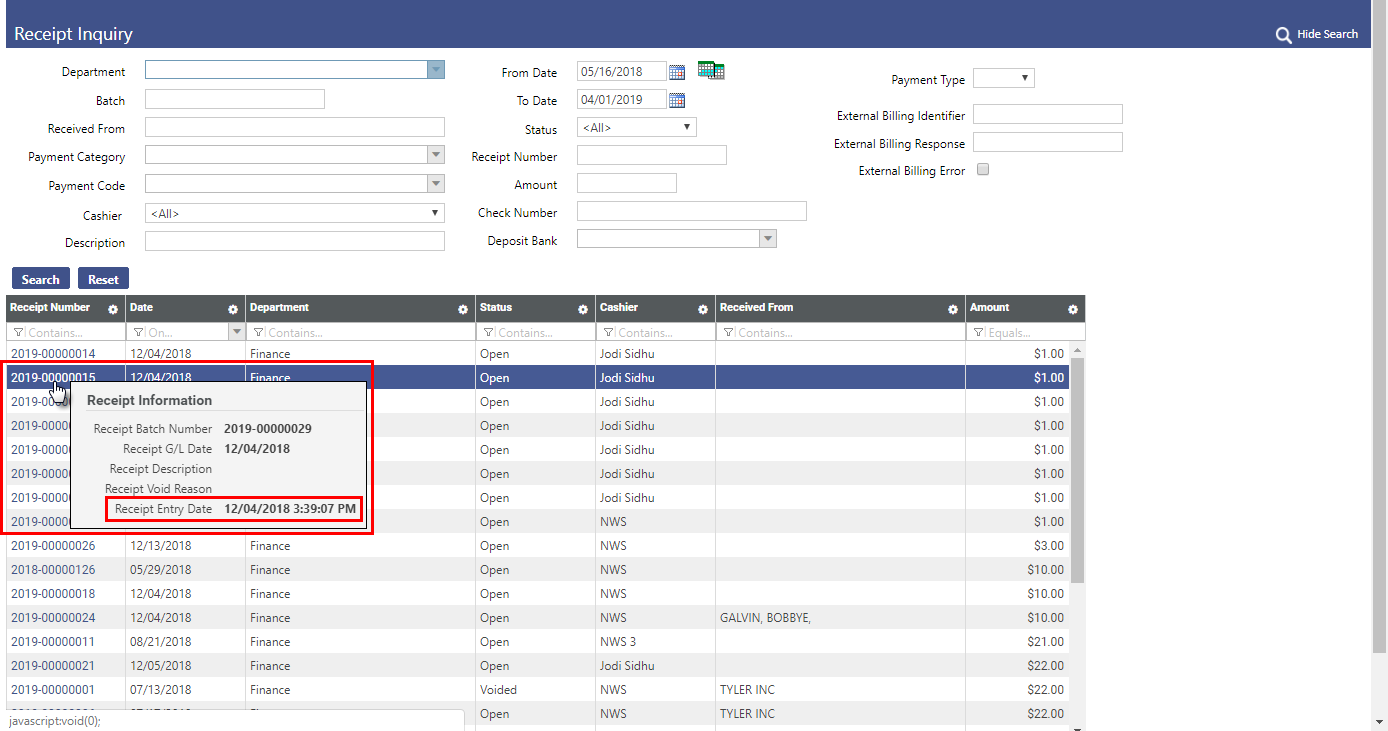The image size is (1388, 731).
Task: Click filter funnel in Department column
Action: tap(258, 333)
